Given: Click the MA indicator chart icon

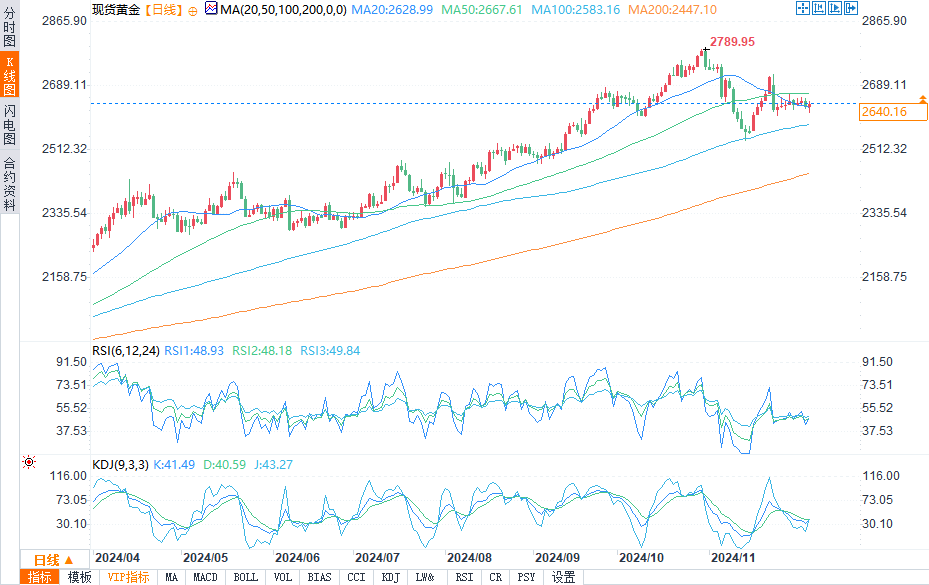Looking at the screenshot, I should 210,8.
